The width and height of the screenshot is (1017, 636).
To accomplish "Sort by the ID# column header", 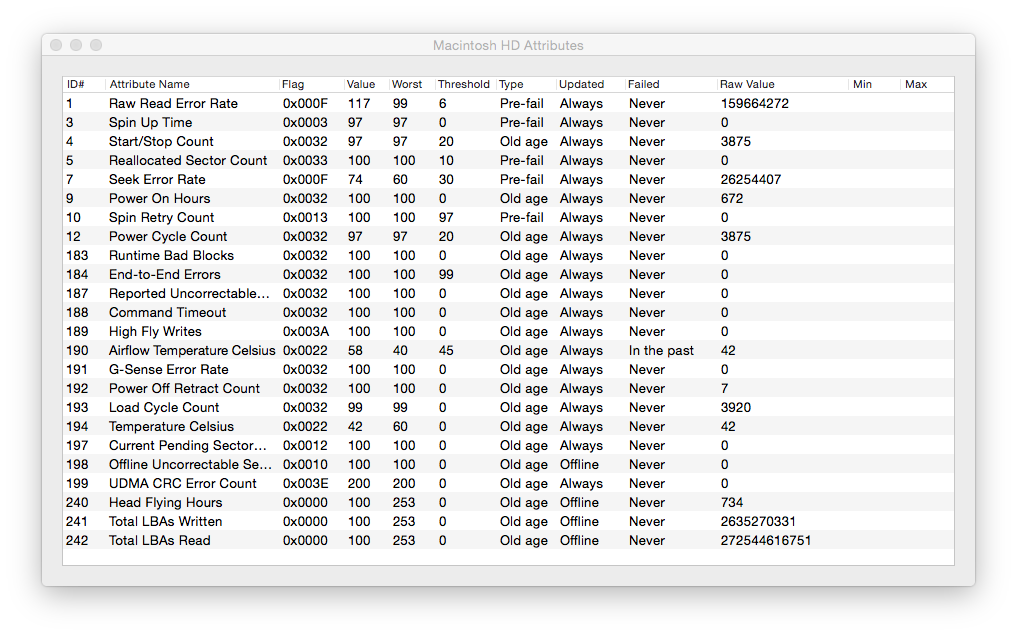I will tap(84, 84).
